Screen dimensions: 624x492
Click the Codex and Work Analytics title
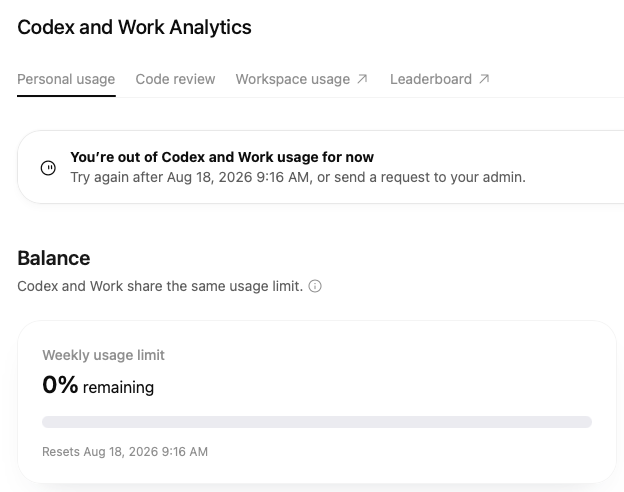135,27
